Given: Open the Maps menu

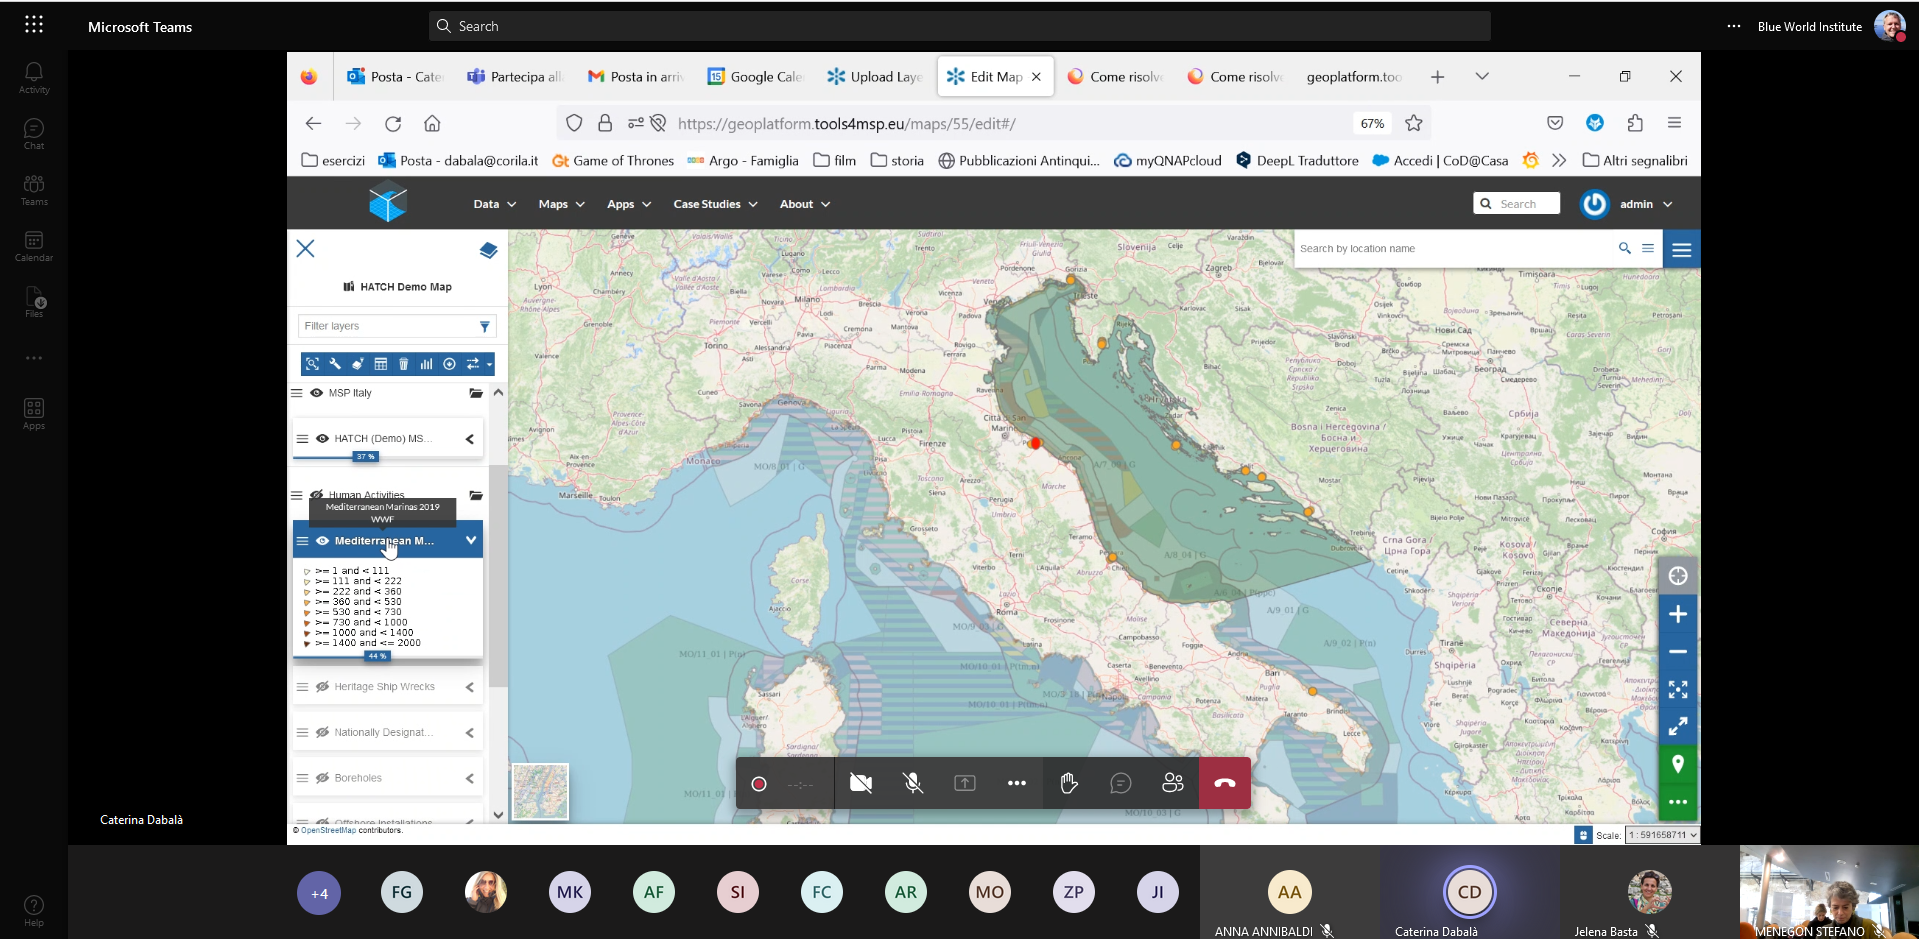Looking at the screenshot, I should pos(561,204).
